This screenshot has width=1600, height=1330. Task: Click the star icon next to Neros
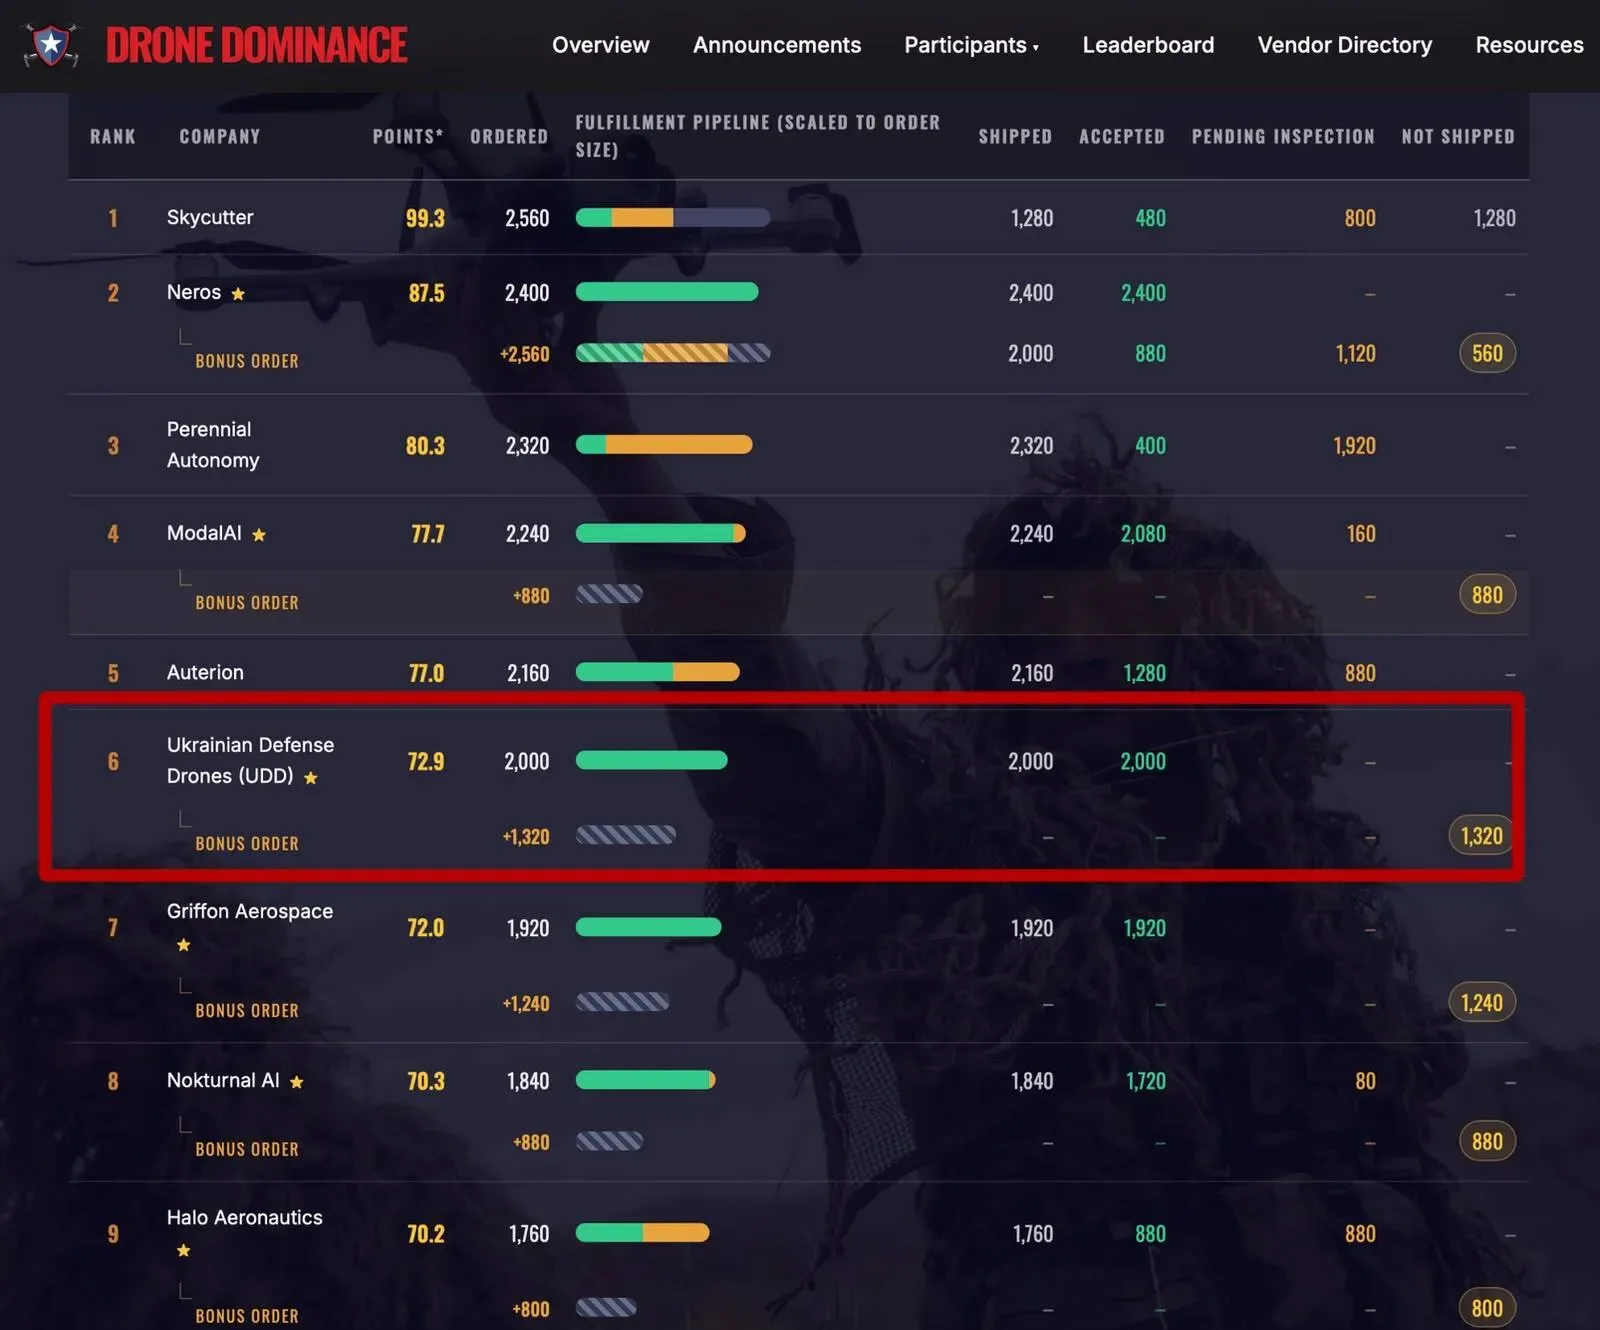point(238,294)
